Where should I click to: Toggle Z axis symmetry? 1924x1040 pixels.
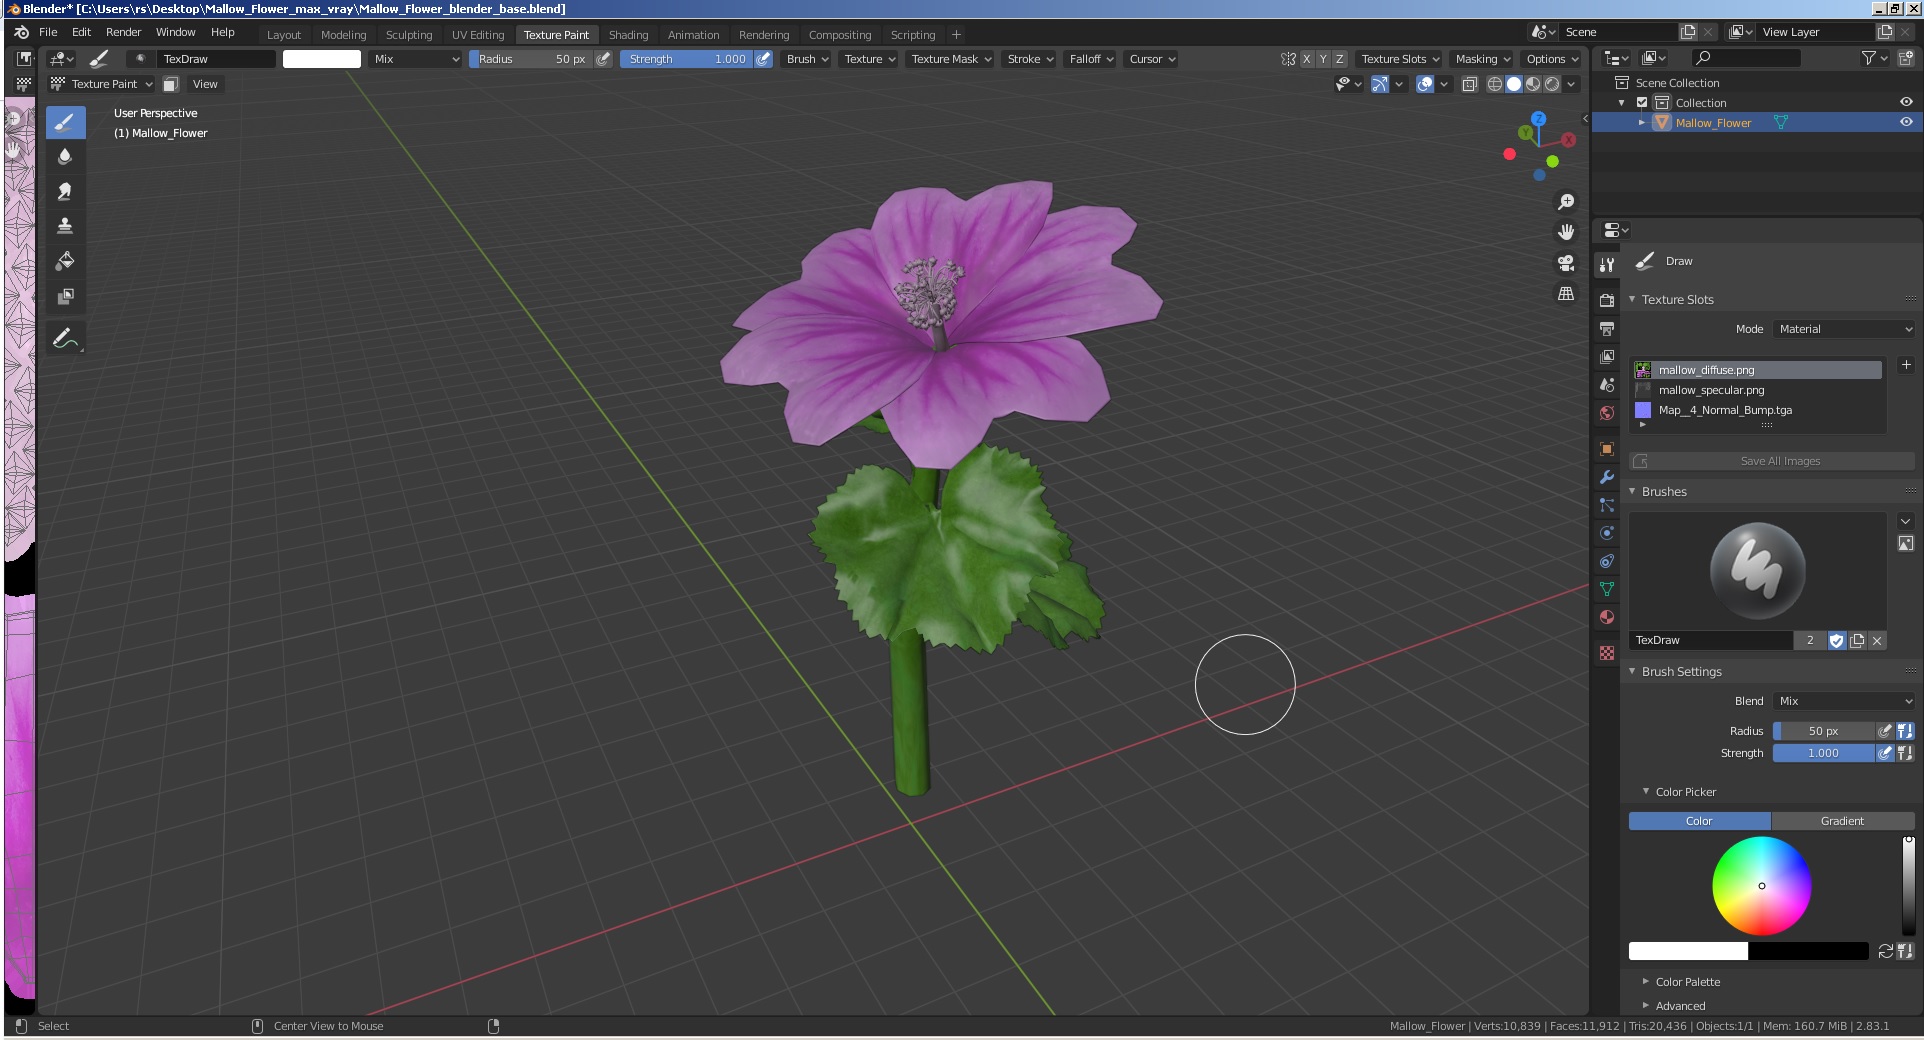1340,59
